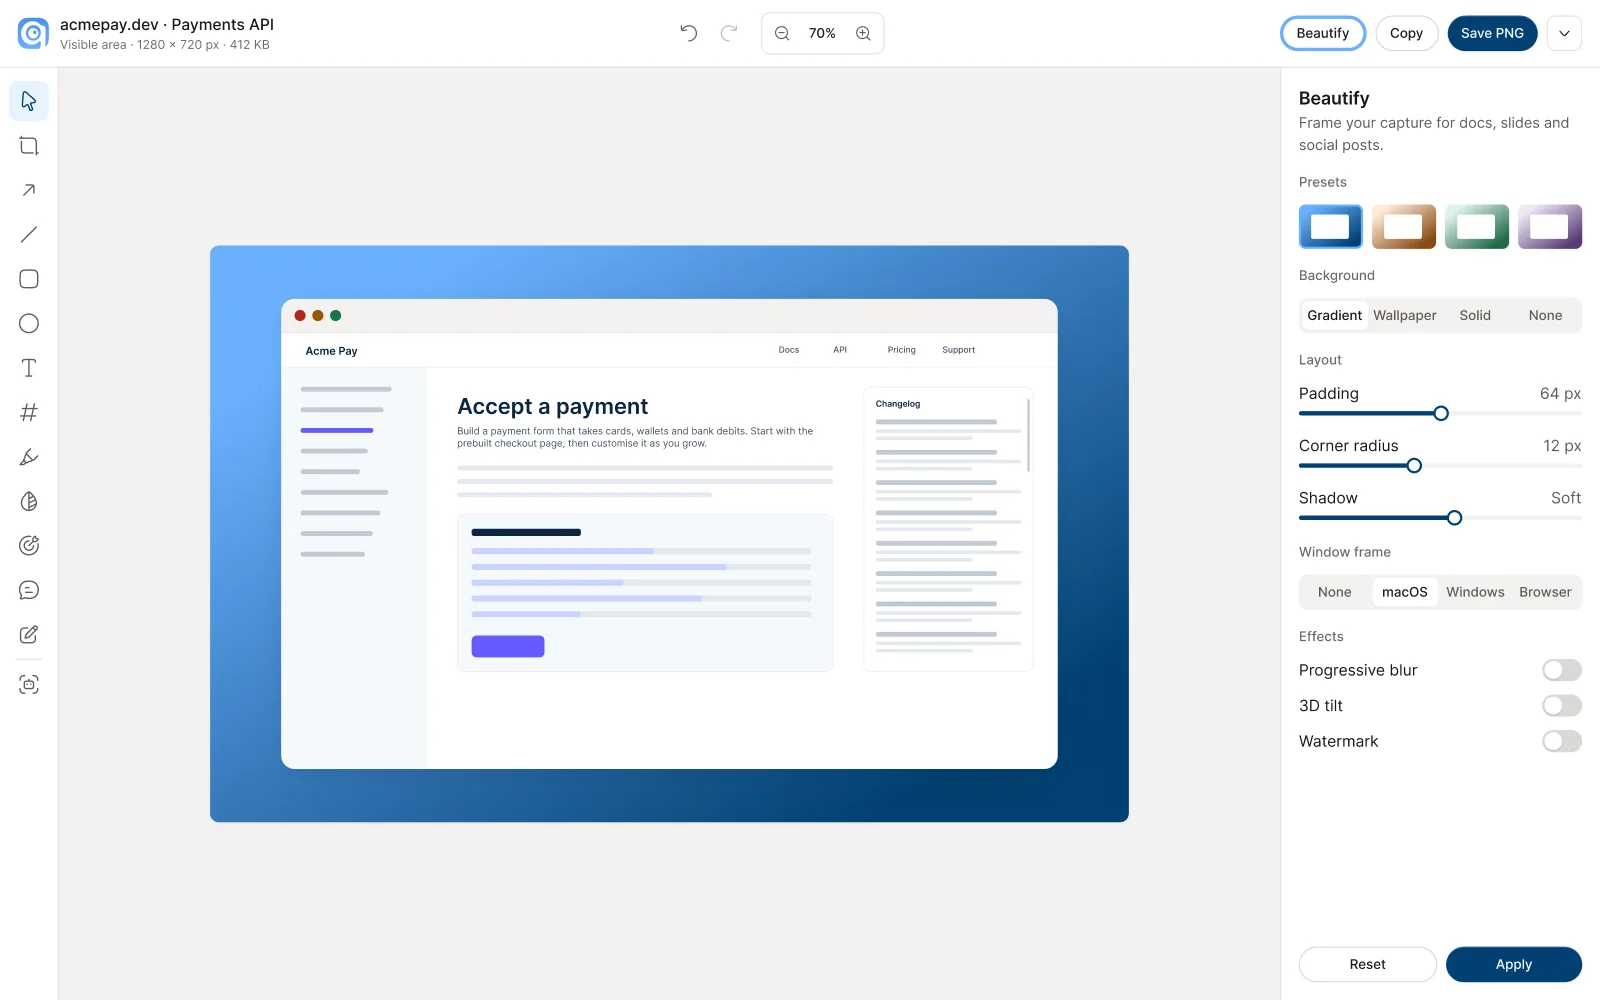This screenshot has height=1000, width=1600.
Task: Click Save PNG
Action: click(x=1492, y=33)
